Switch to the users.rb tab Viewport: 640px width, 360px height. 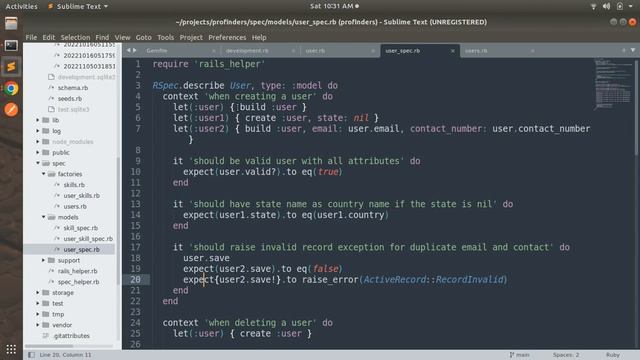click(476, 51)
